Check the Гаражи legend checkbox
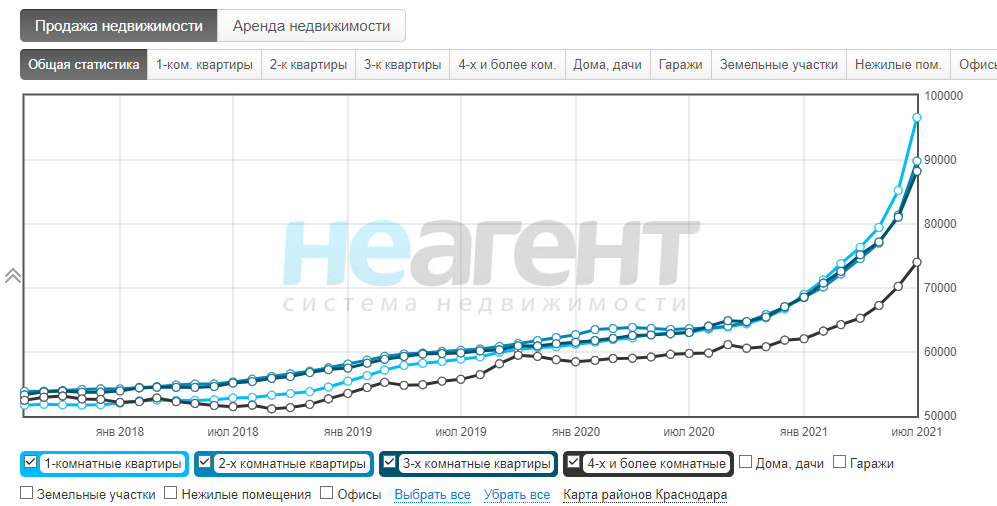 (840, 463)
